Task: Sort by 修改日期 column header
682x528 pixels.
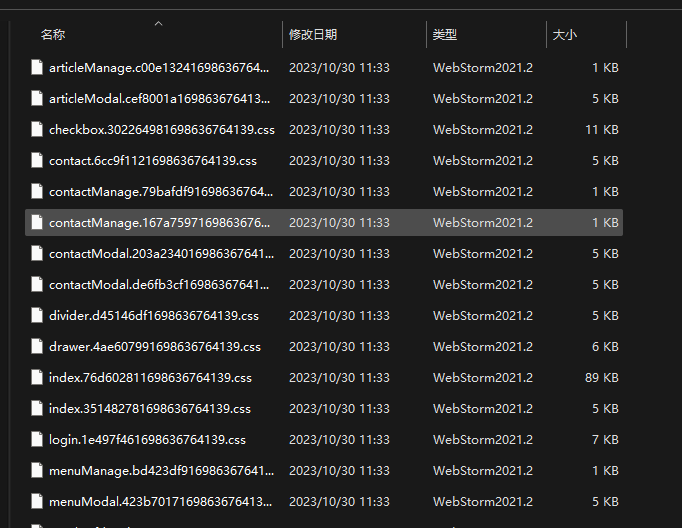Action: click(313, 35)
